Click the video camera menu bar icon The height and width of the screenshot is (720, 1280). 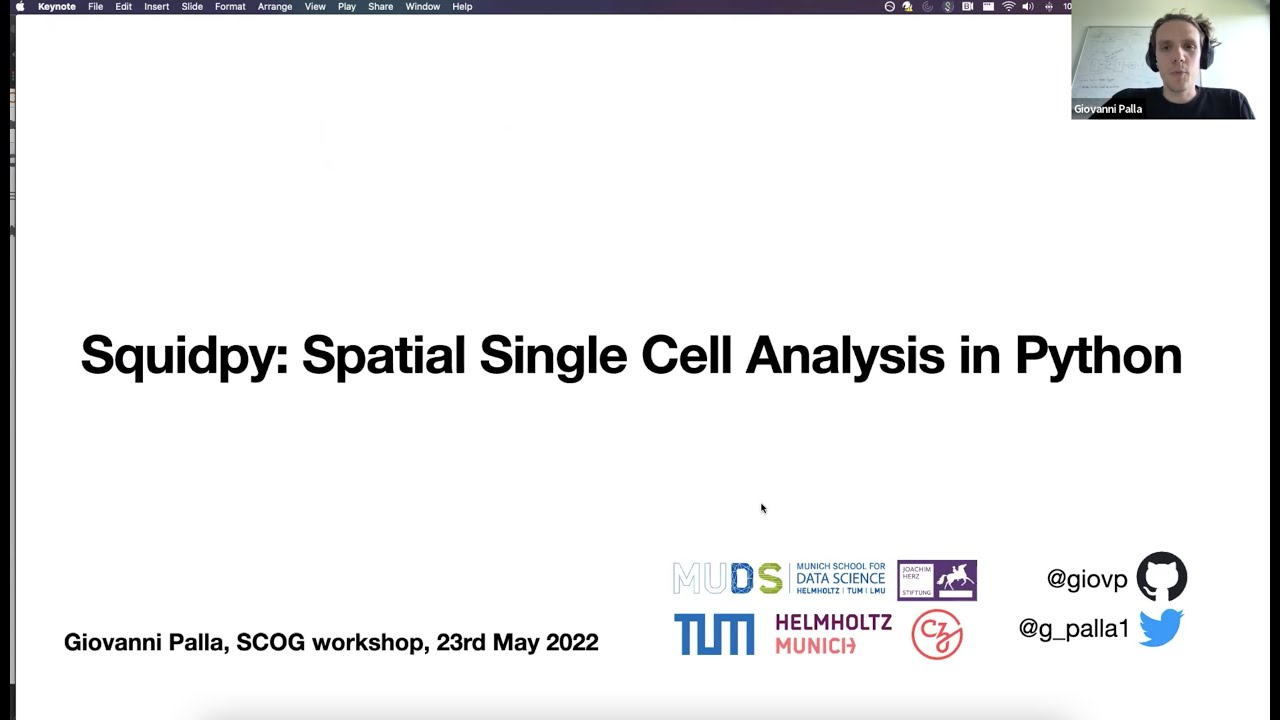coord(968,6)
